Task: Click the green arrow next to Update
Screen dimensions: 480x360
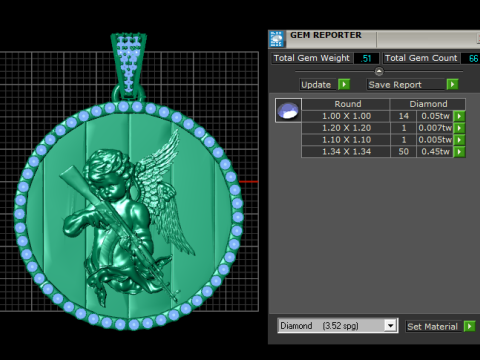Action: pos(344,84)
